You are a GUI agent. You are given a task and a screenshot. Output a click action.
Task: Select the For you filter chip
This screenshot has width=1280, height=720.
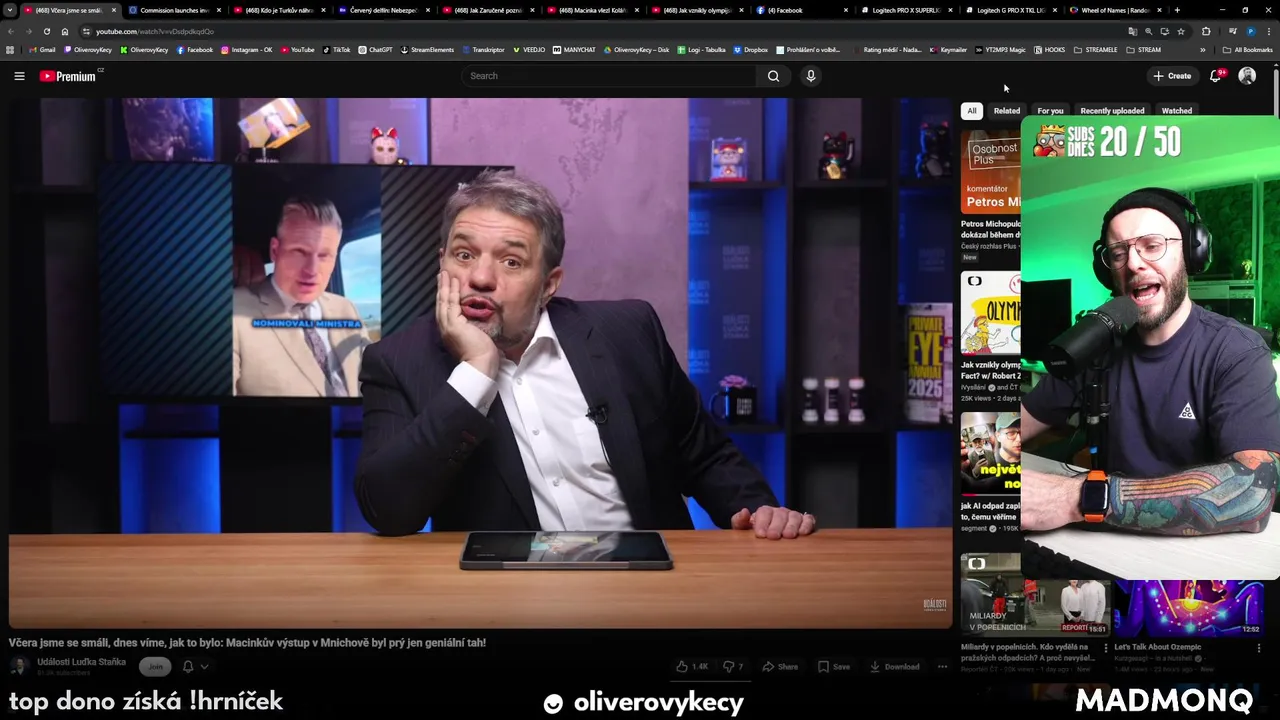[1050, 111]
